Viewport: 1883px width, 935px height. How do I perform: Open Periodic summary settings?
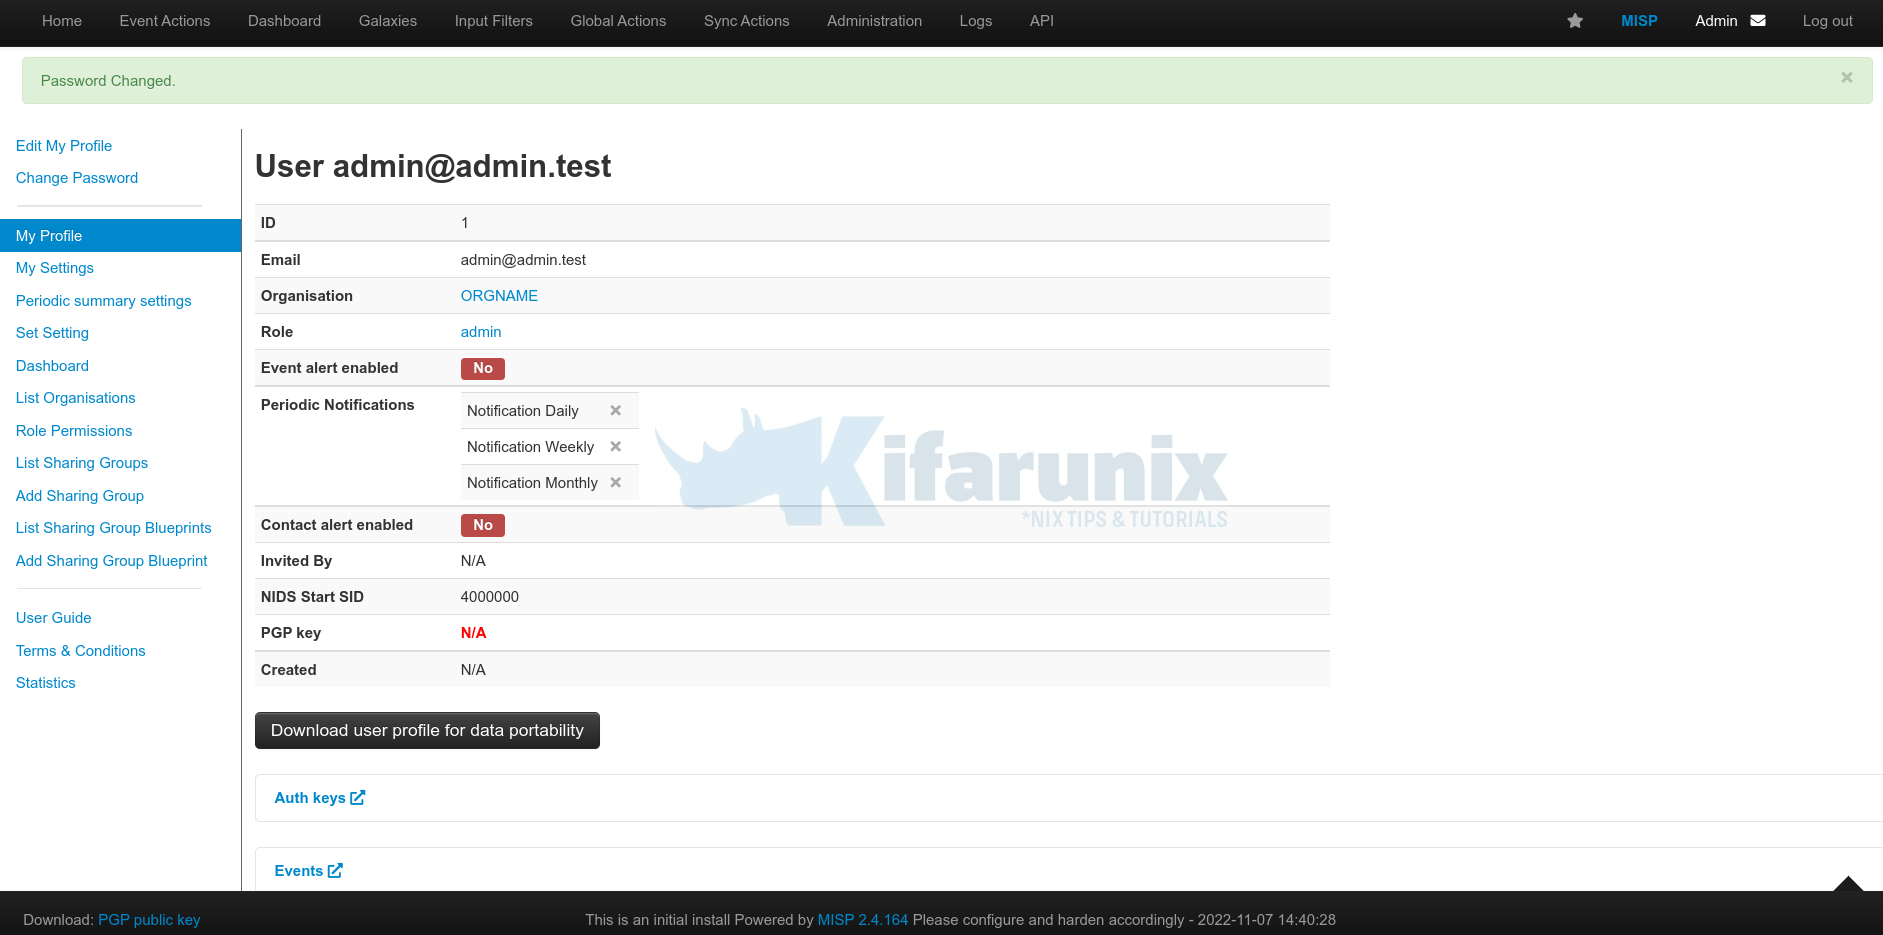pyautogui.click(x=104, y=301)
